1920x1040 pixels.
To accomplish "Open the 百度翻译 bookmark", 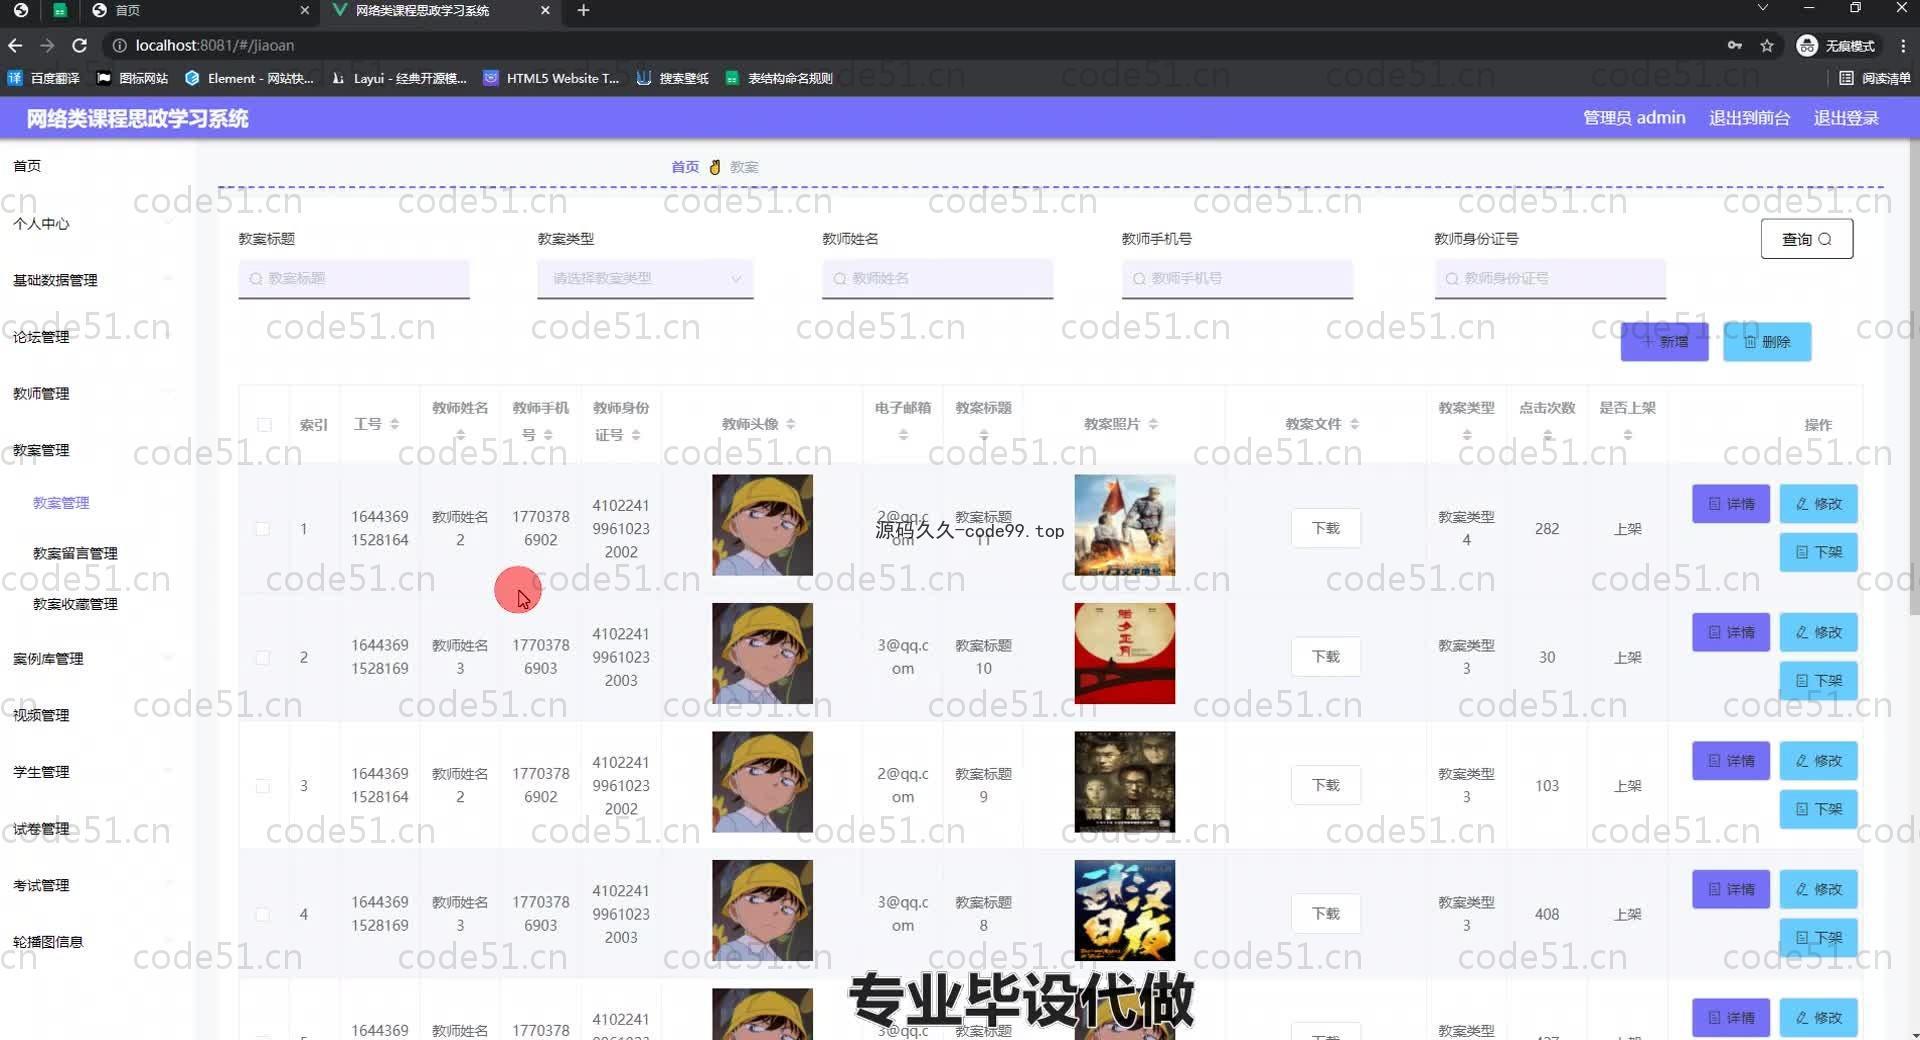I will pos(44,78).
